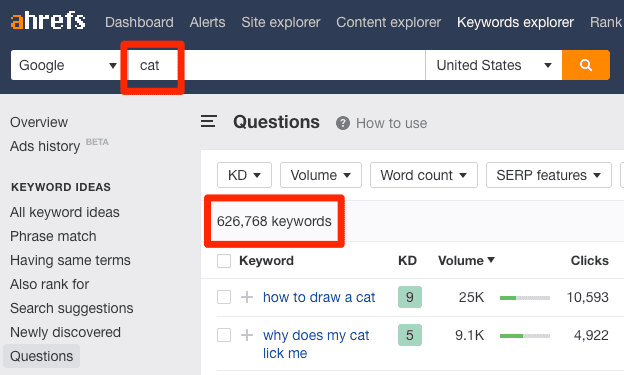
Task: Click the KD badge 9
Action: [410, 297]
